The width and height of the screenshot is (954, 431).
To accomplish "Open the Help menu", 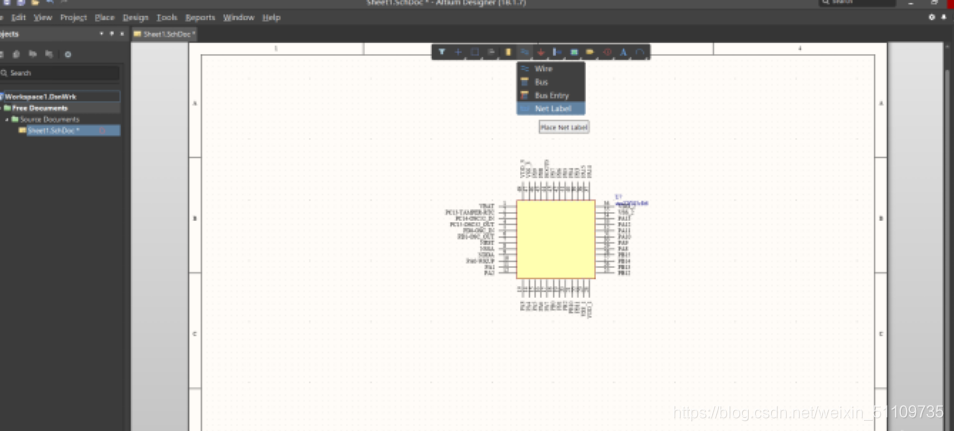I will point(271,18).
